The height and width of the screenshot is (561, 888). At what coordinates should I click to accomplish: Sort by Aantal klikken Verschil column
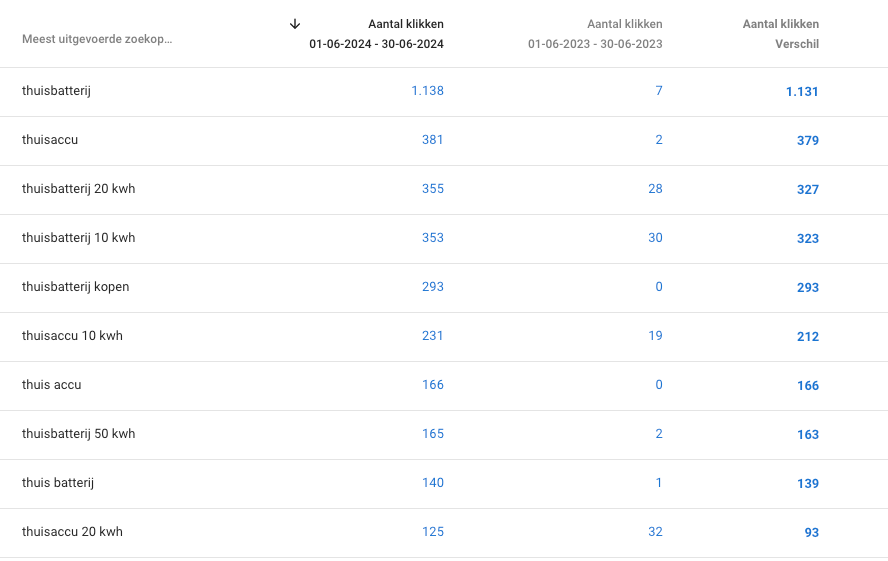pos(781,34)
